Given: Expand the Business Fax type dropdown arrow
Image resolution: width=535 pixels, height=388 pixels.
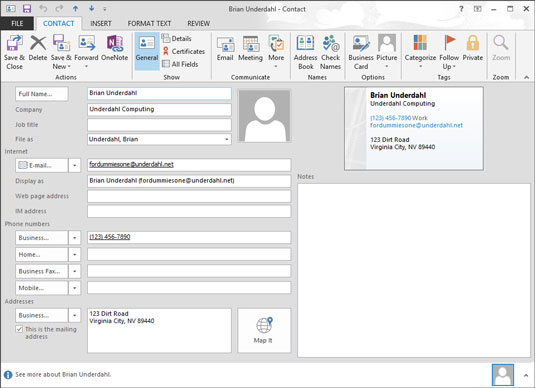Looking at the screenshot, I should click(x=74, y=271).
